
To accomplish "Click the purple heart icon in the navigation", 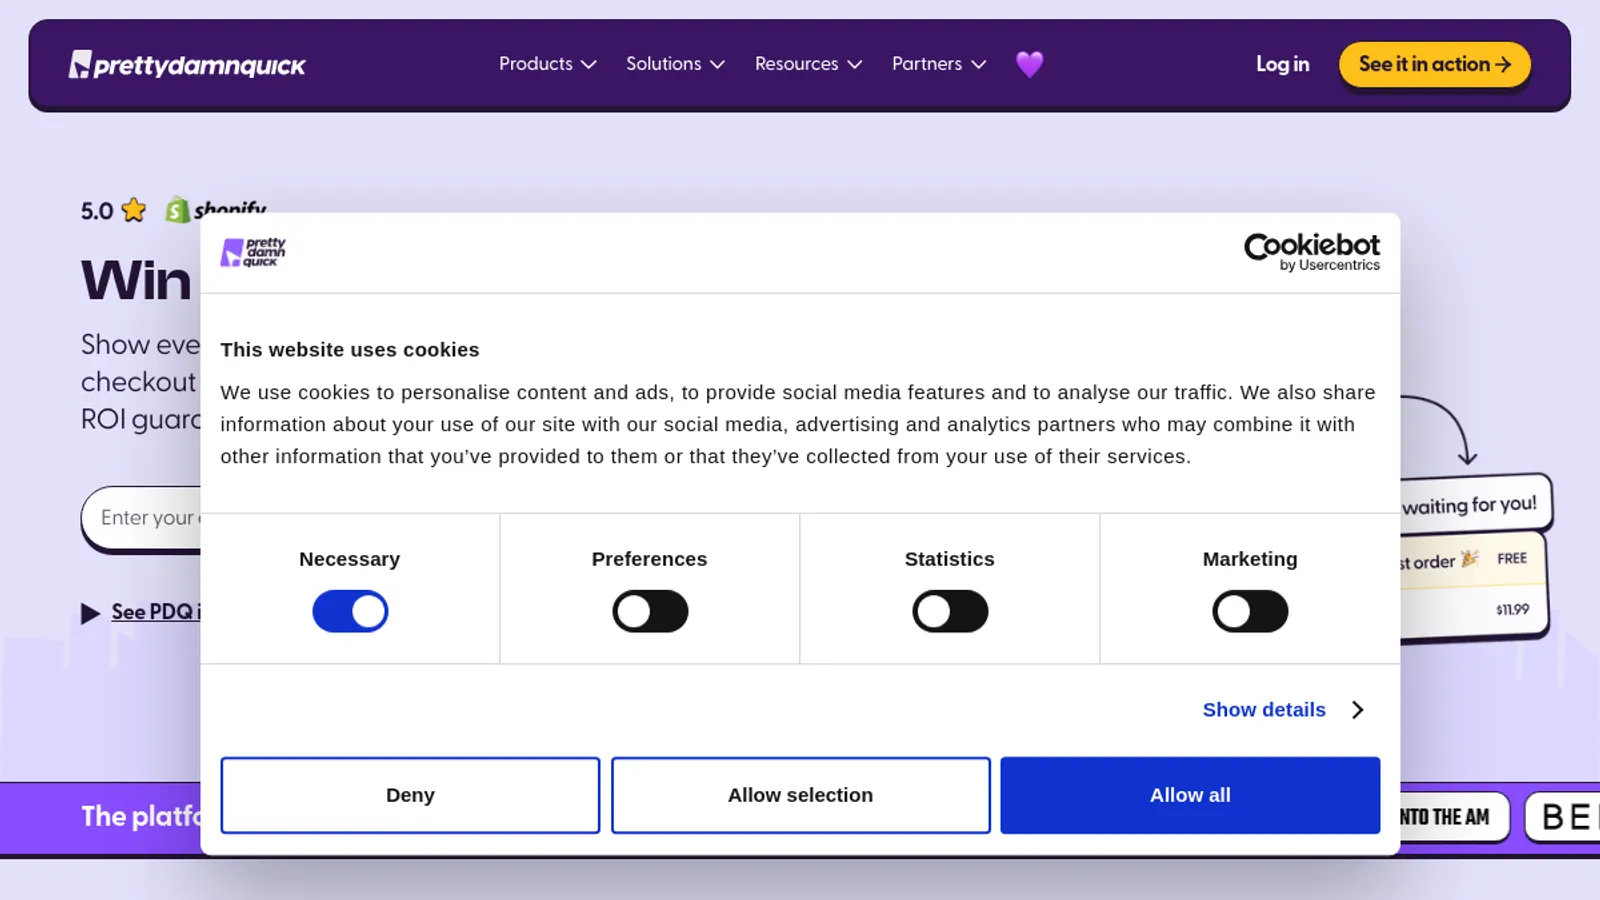I will 1029,64.
